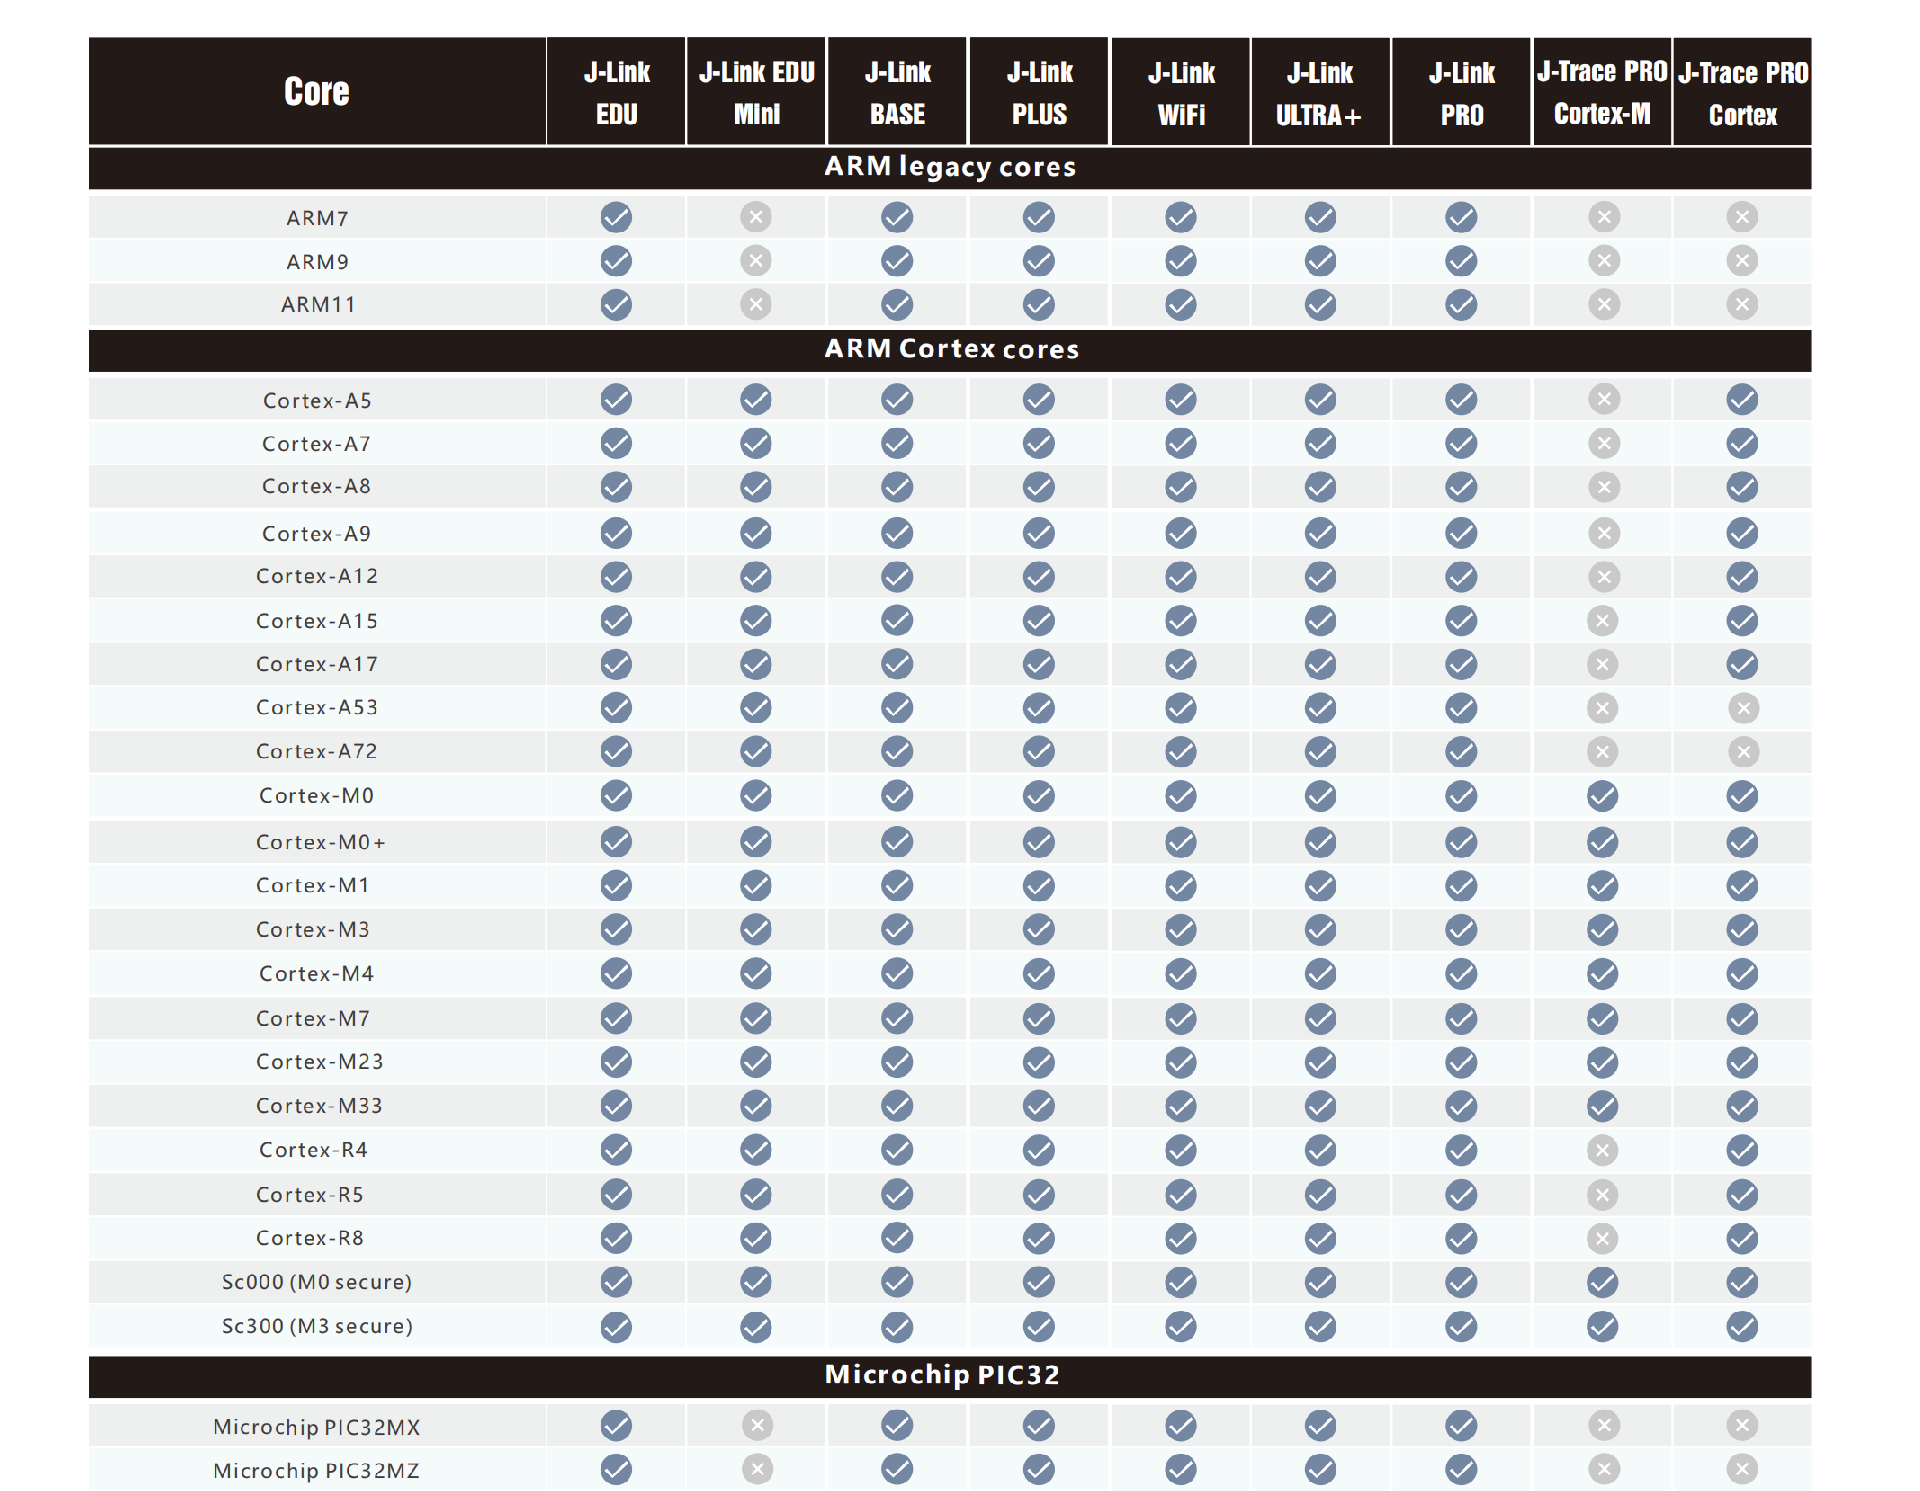
Task: Click the Sc000 checkmark under J-Trace PRO Cortex-M
Action: click(x=1602, y=1282)
